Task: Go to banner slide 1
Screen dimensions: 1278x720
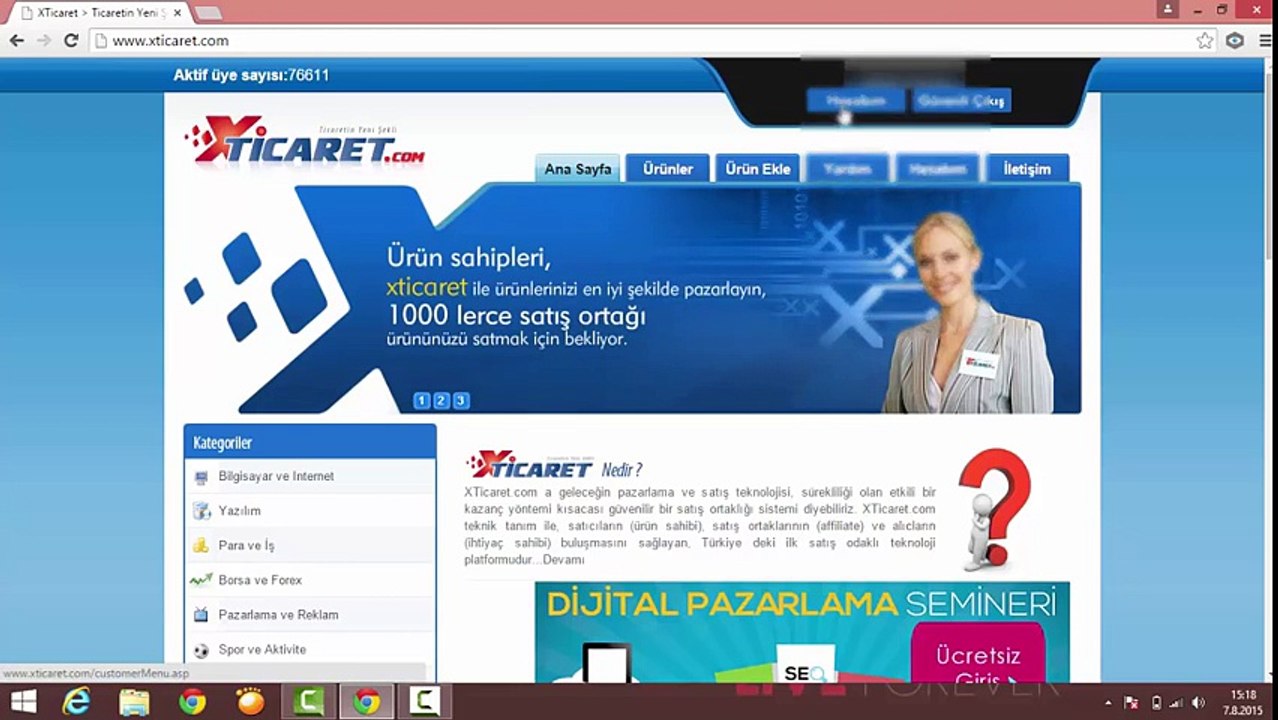Action: (x=421, y=400)
